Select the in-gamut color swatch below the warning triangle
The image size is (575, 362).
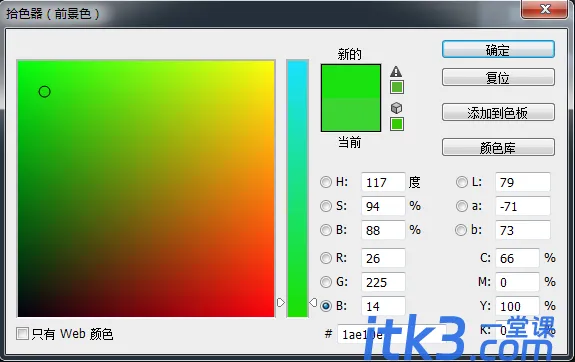397,87
